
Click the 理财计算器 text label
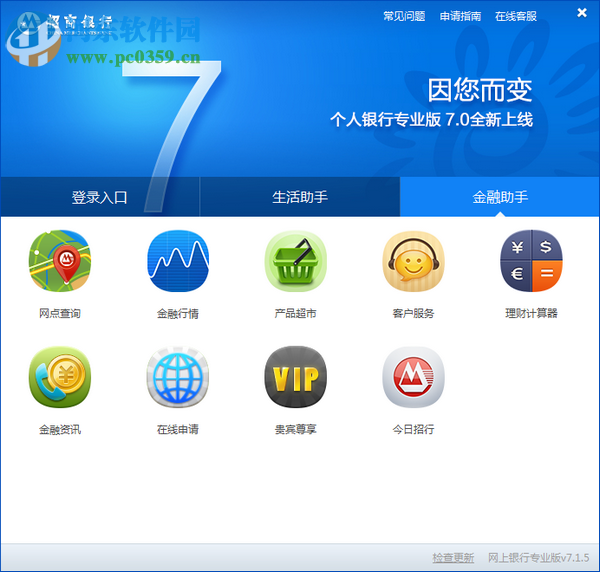click(x=531, y=313)
